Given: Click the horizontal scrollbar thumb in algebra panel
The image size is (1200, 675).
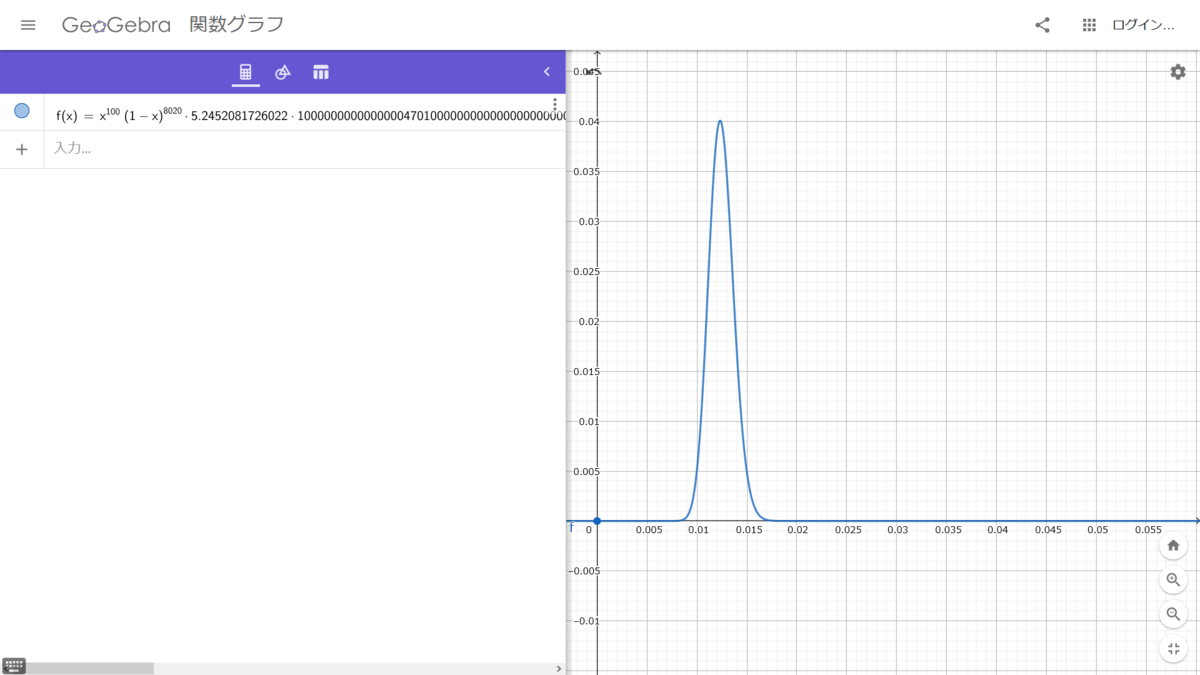Looking at the screenshot, I should pos(89,668).
